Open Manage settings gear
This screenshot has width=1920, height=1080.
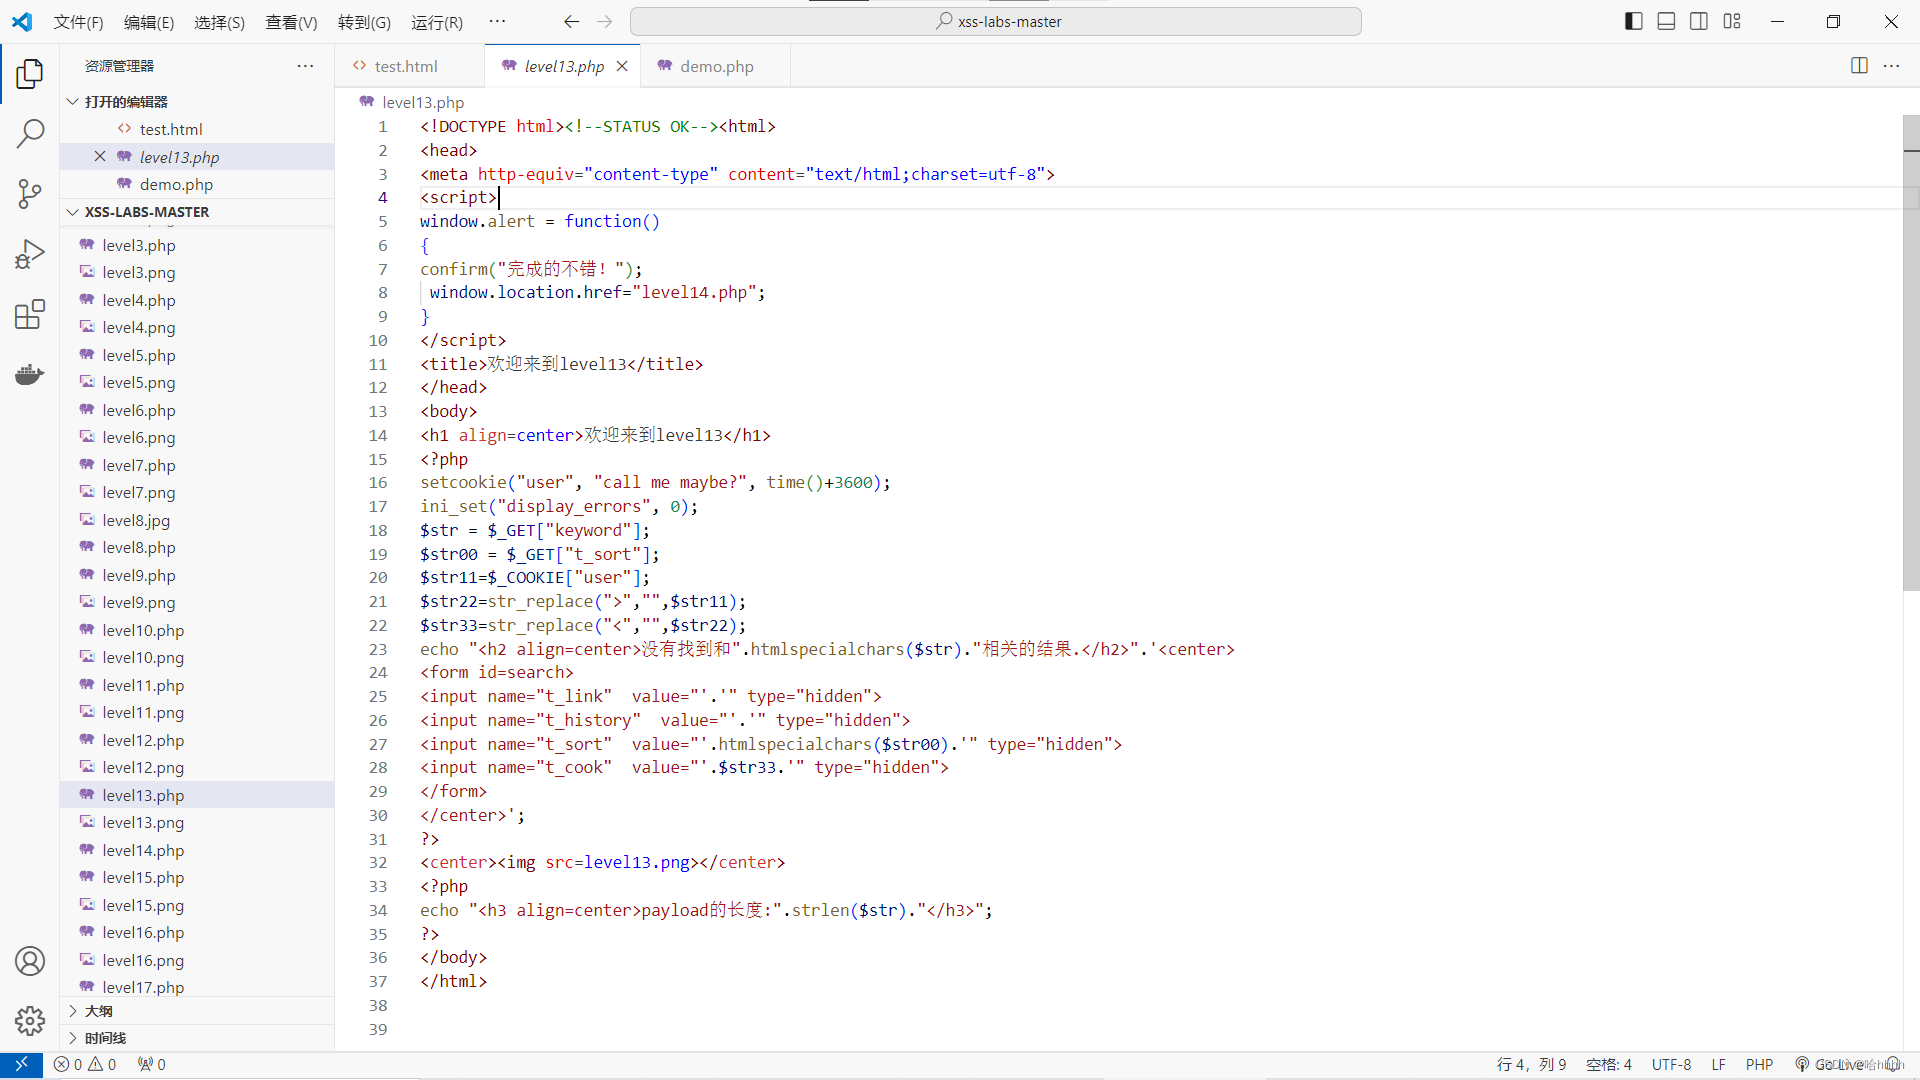30,1020
